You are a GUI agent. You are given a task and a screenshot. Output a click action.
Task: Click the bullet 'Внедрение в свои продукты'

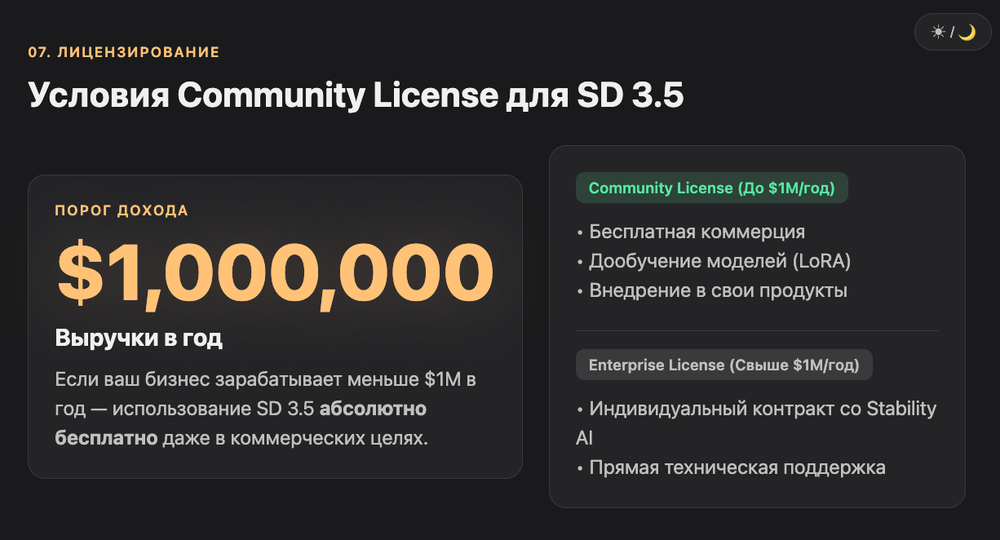click(x=712, y=291)
